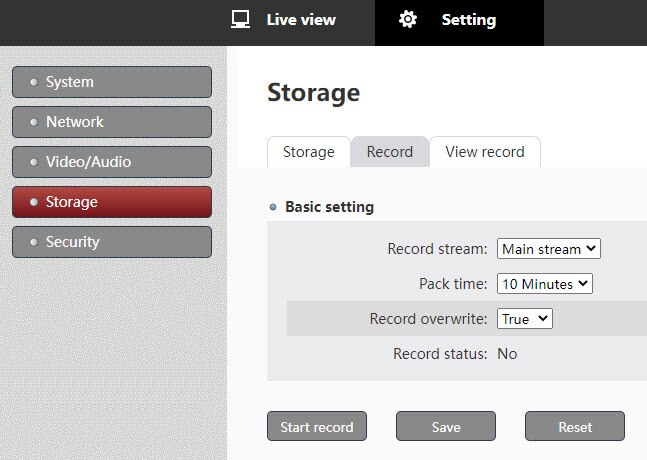647x460 pixels.
Task: Go to Security settings in sidebar
Action: coord(112,242)
